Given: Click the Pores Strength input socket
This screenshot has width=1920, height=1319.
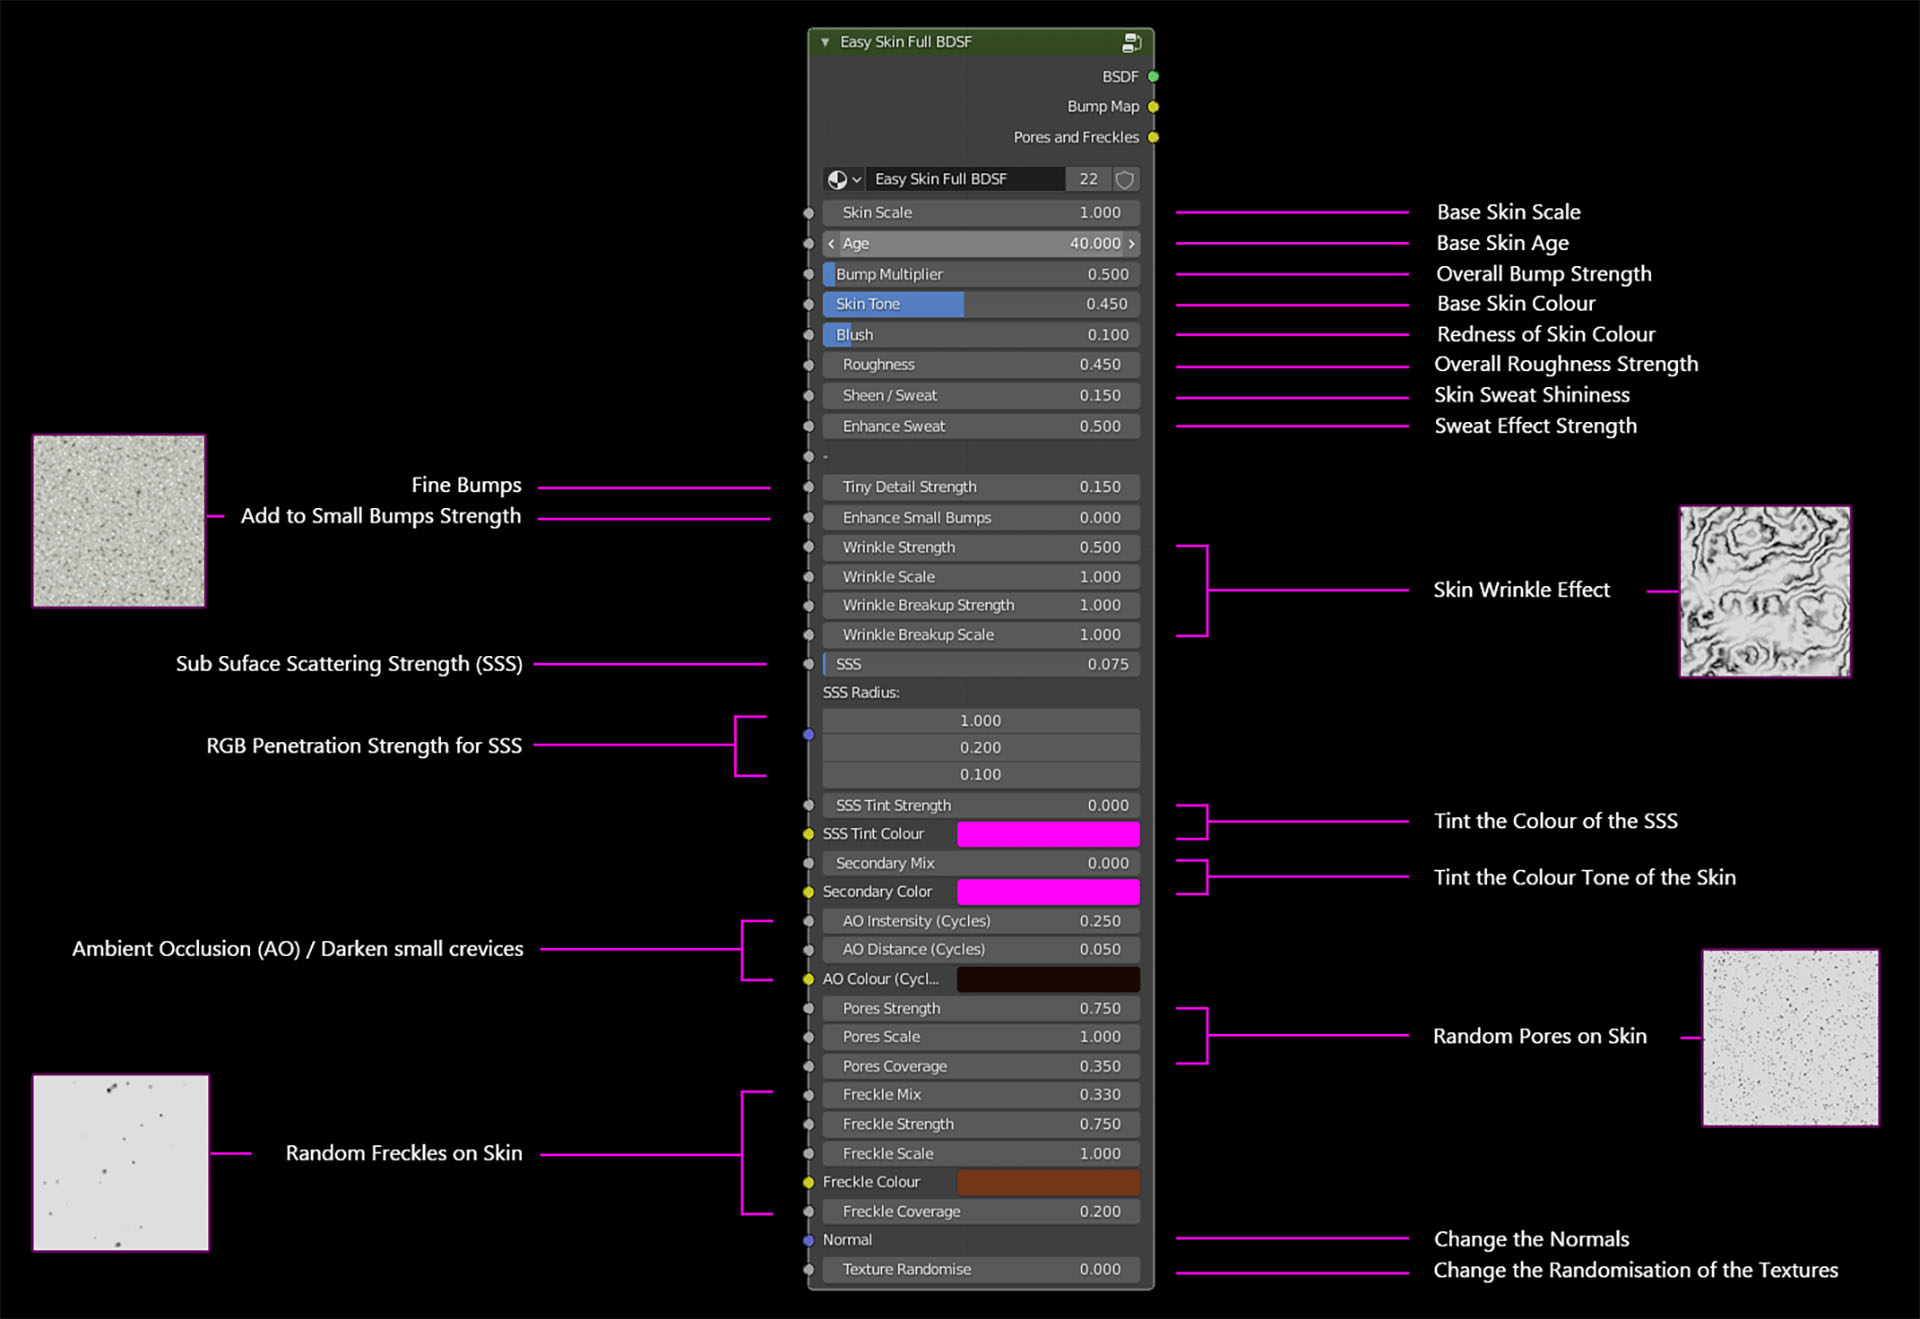Looking at the screenshot, I should click(x=808, y=1009).
